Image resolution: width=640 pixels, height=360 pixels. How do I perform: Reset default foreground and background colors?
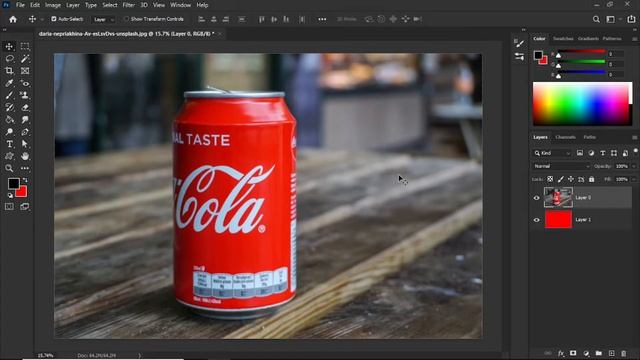pos(10,196)
